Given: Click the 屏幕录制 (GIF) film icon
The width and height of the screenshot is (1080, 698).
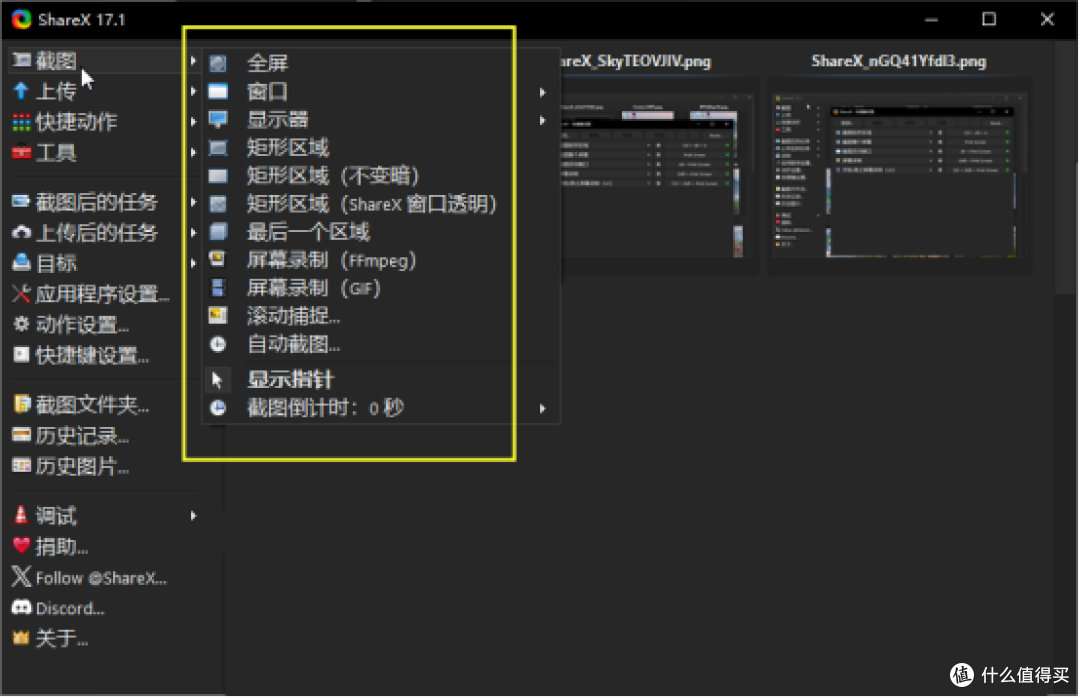Looking at the screenshot, I should tap(218, 288).
